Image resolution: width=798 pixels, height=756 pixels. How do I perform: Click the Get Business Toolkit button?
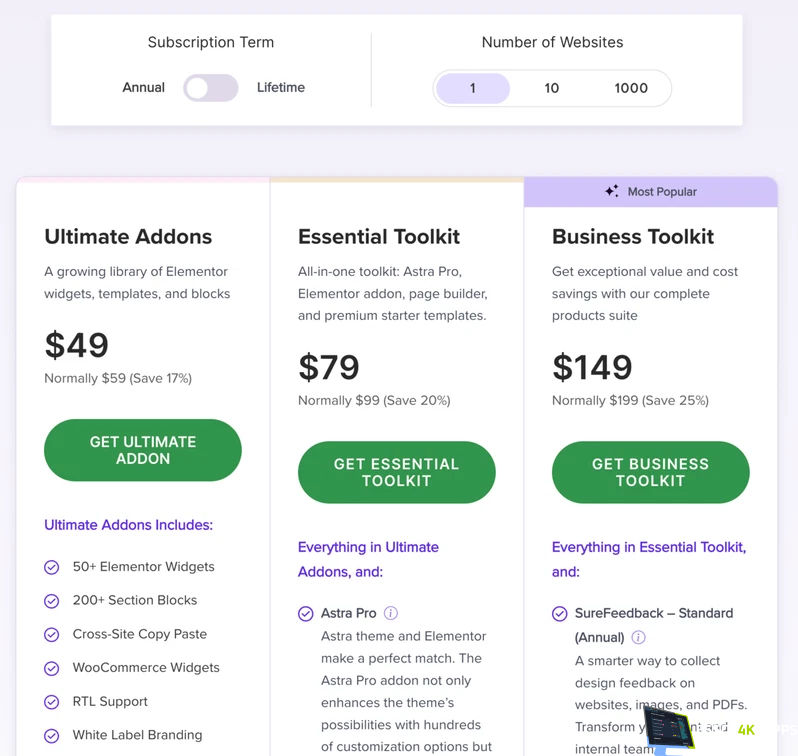point(650,472)
